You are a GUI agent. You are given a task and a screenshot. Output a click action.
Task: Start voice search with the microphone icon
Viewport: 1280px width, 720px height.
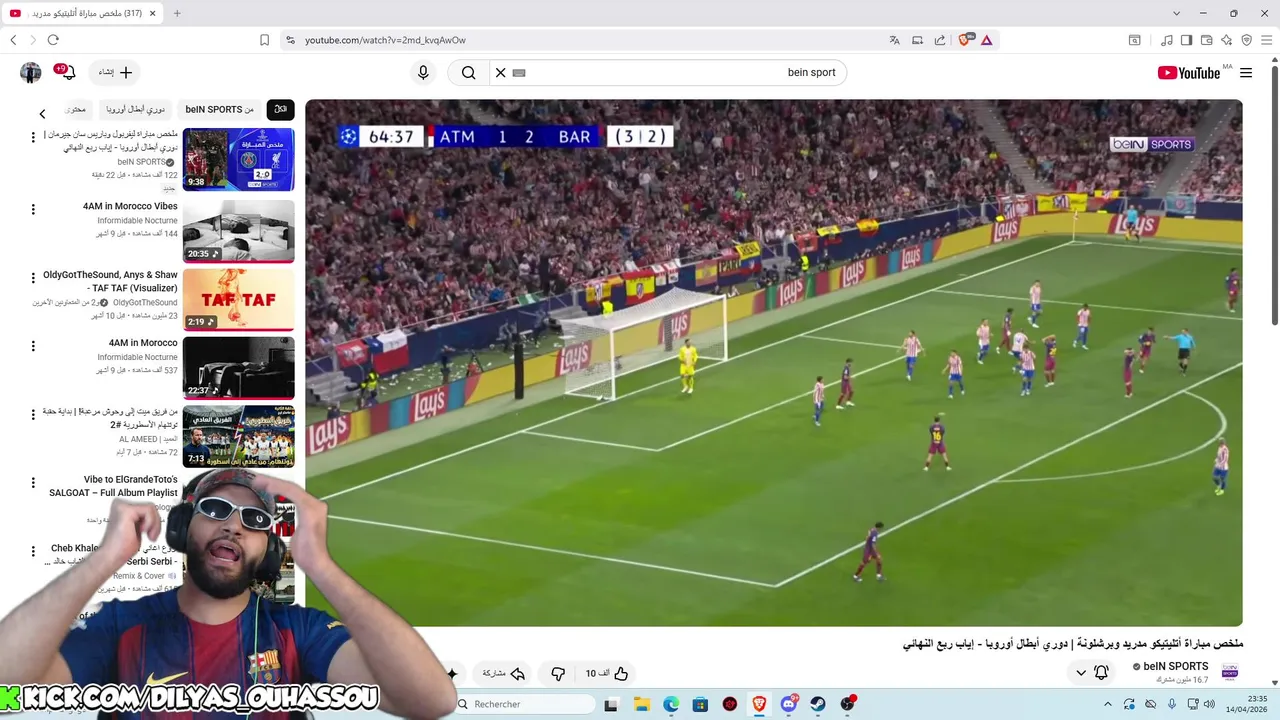pos(423,73)
